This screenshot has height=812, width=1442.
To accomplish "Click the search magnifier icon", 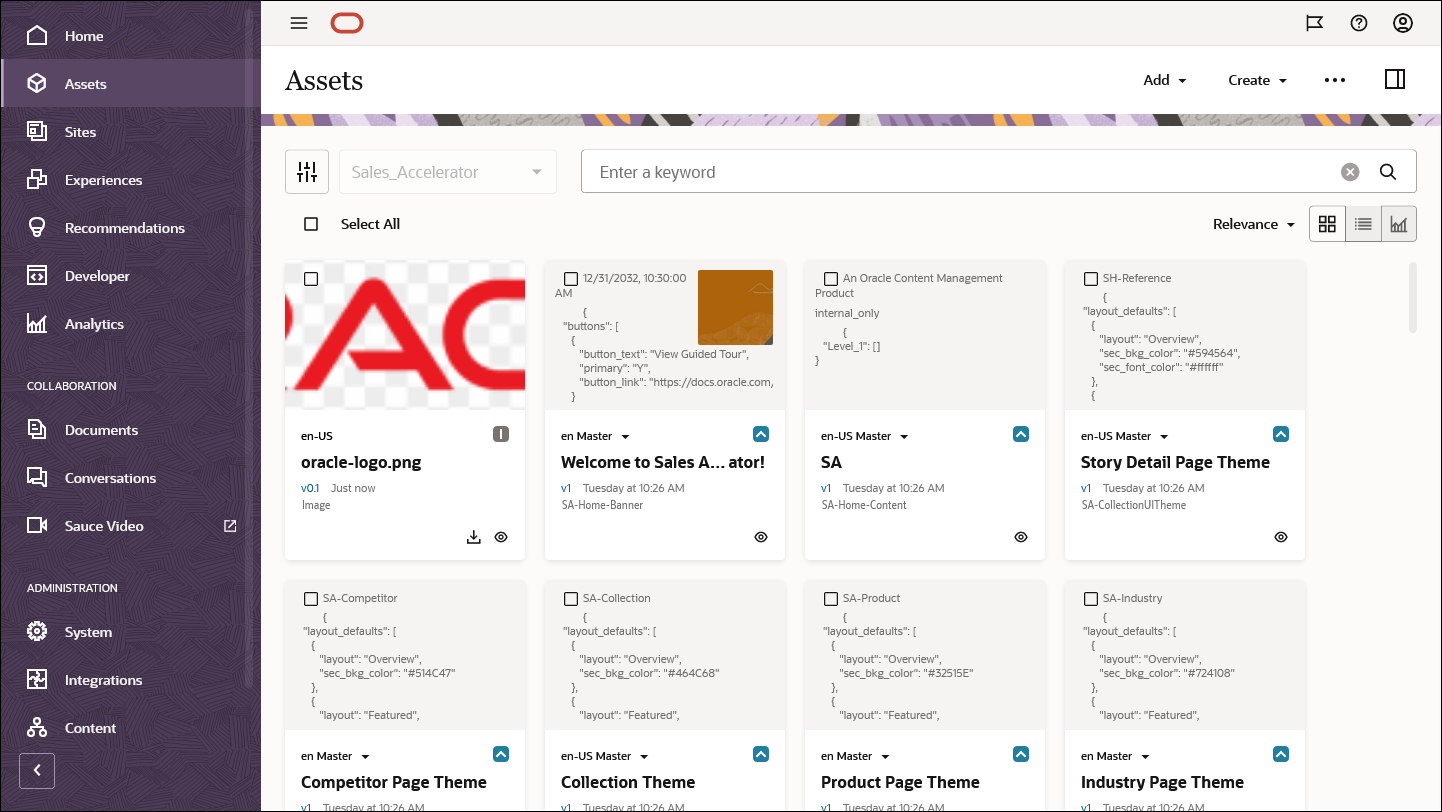I will 1388,171.
